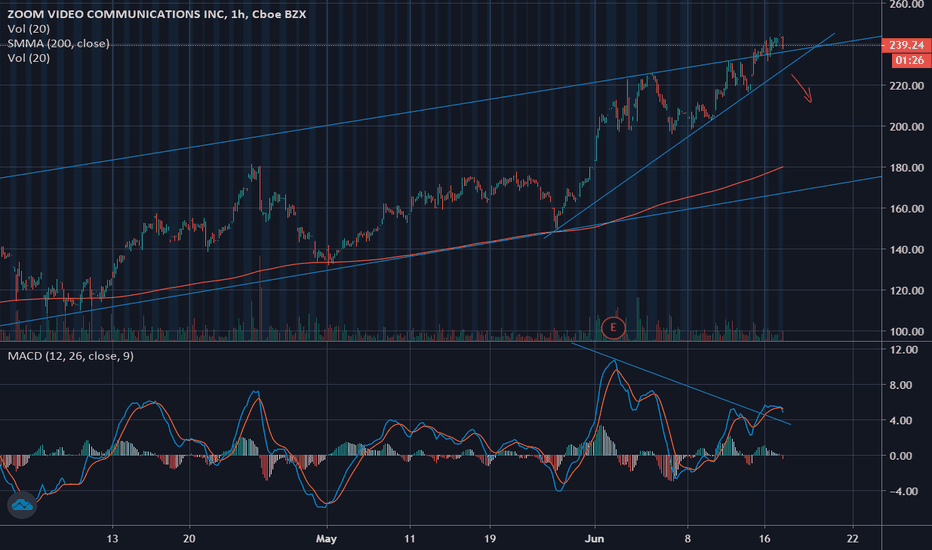Click the 220.00 price axis label
This screenshot has height=550, width=932.
tap(906, 86)
